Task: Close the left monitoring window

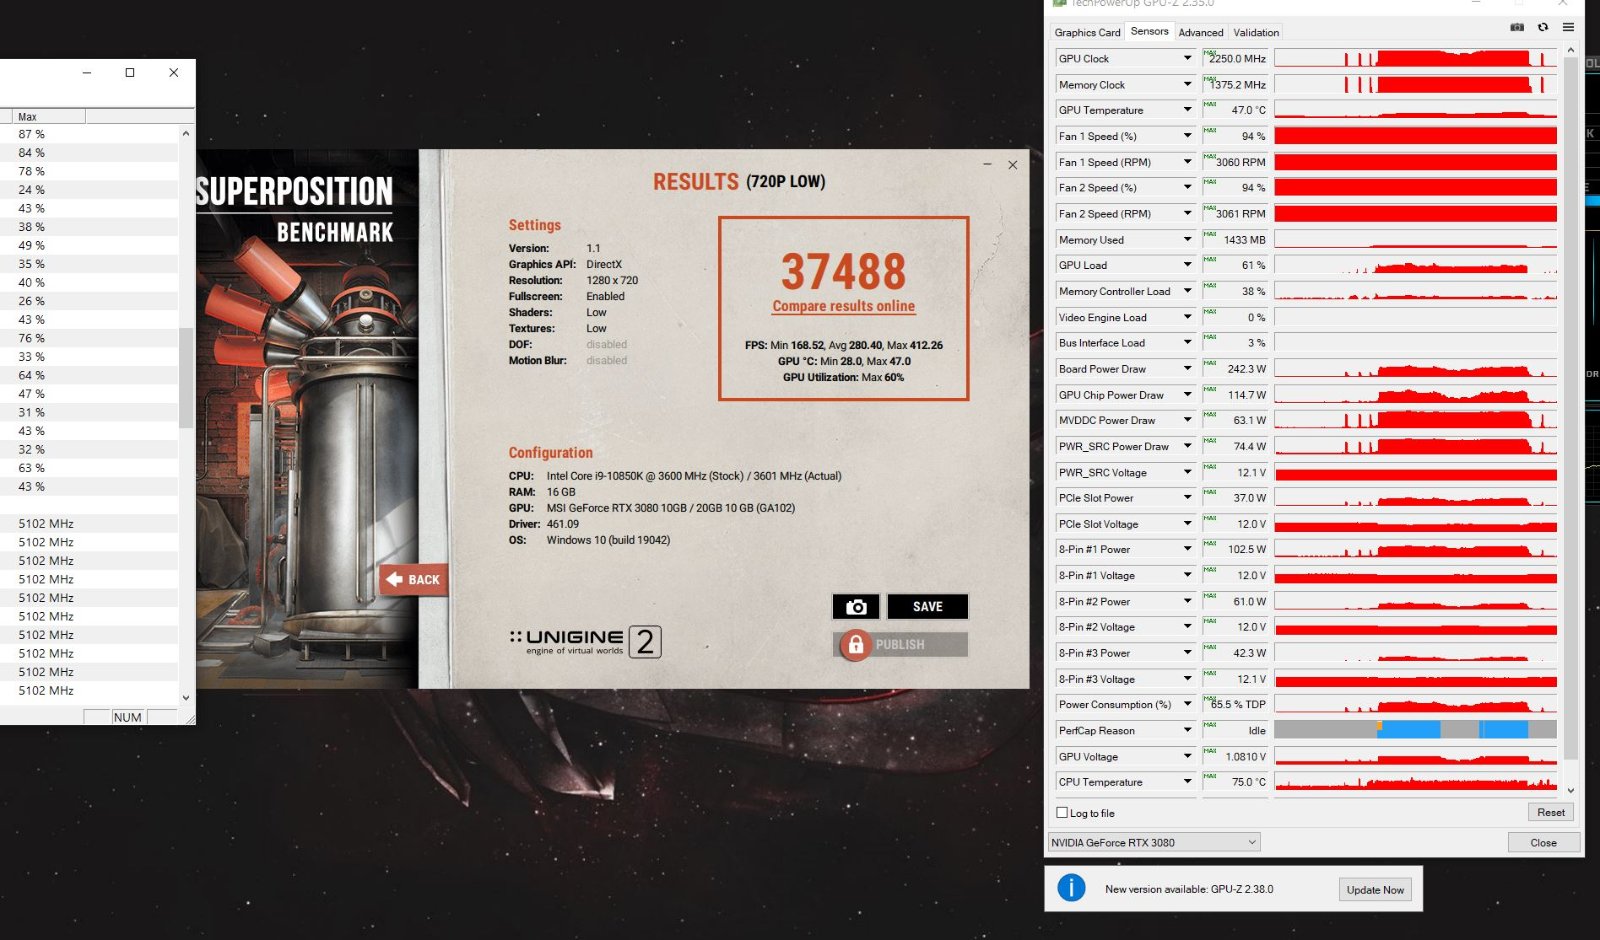Action: 174,72
